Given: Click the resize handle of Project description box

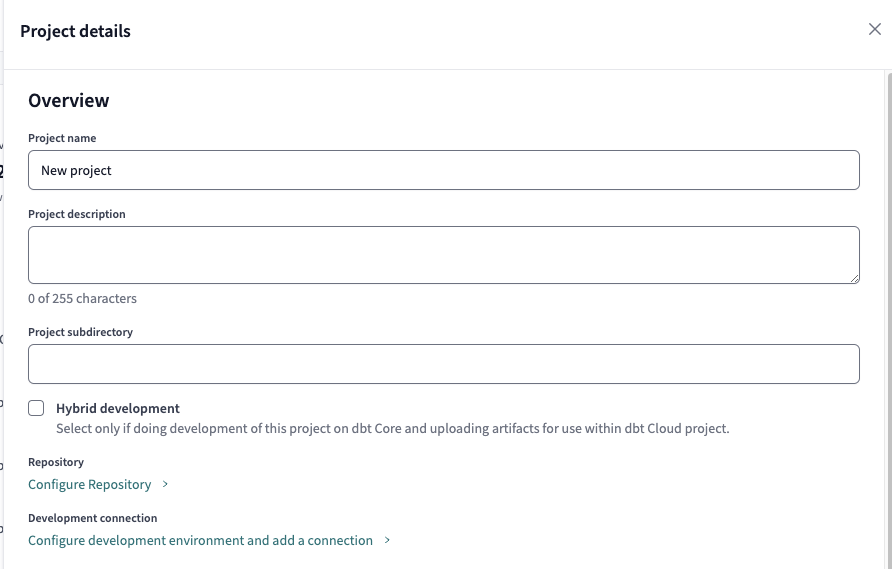Looking at the screenshot, I should coord(854,278).
